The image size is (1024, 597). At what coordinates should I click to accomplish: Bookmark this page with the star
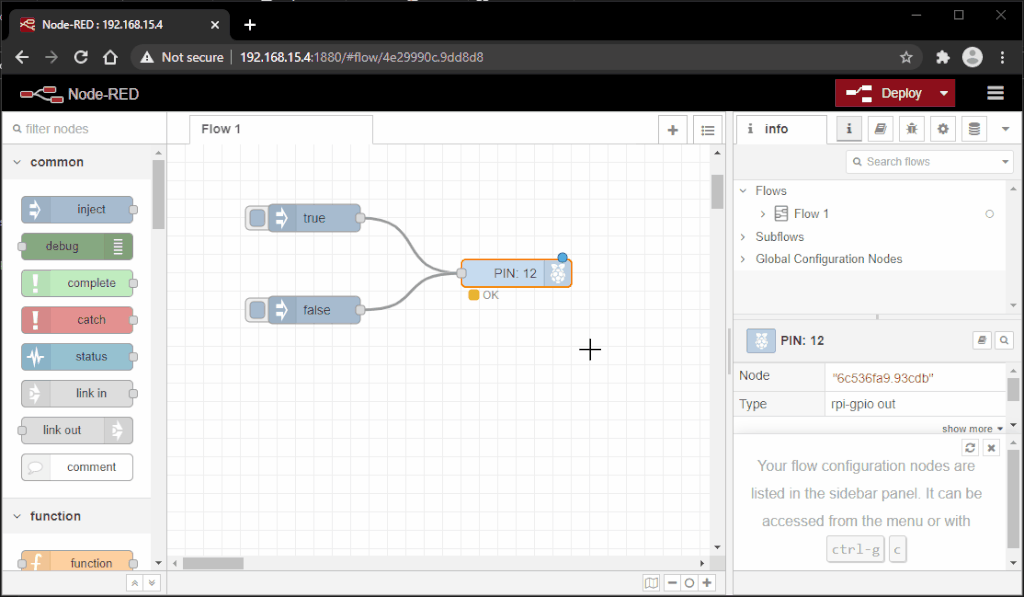coord(906,57)
